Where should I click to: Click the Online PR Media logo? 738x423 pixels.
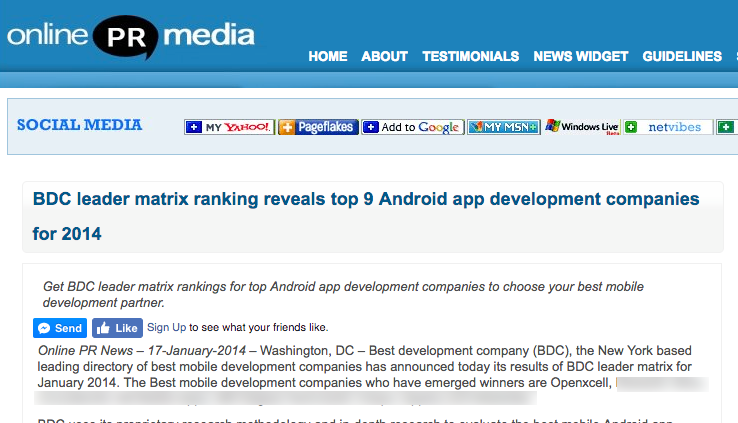[130, 37]
